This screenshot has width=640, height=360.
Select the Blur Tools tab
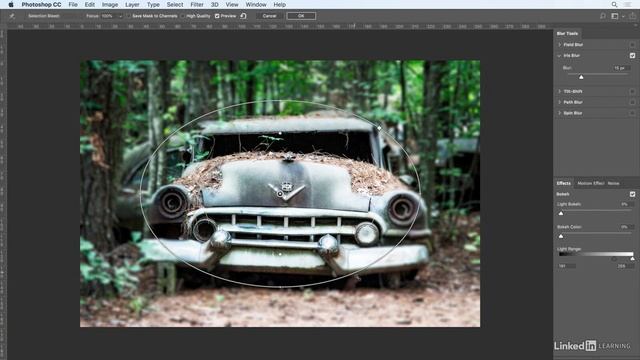point(567,33)
